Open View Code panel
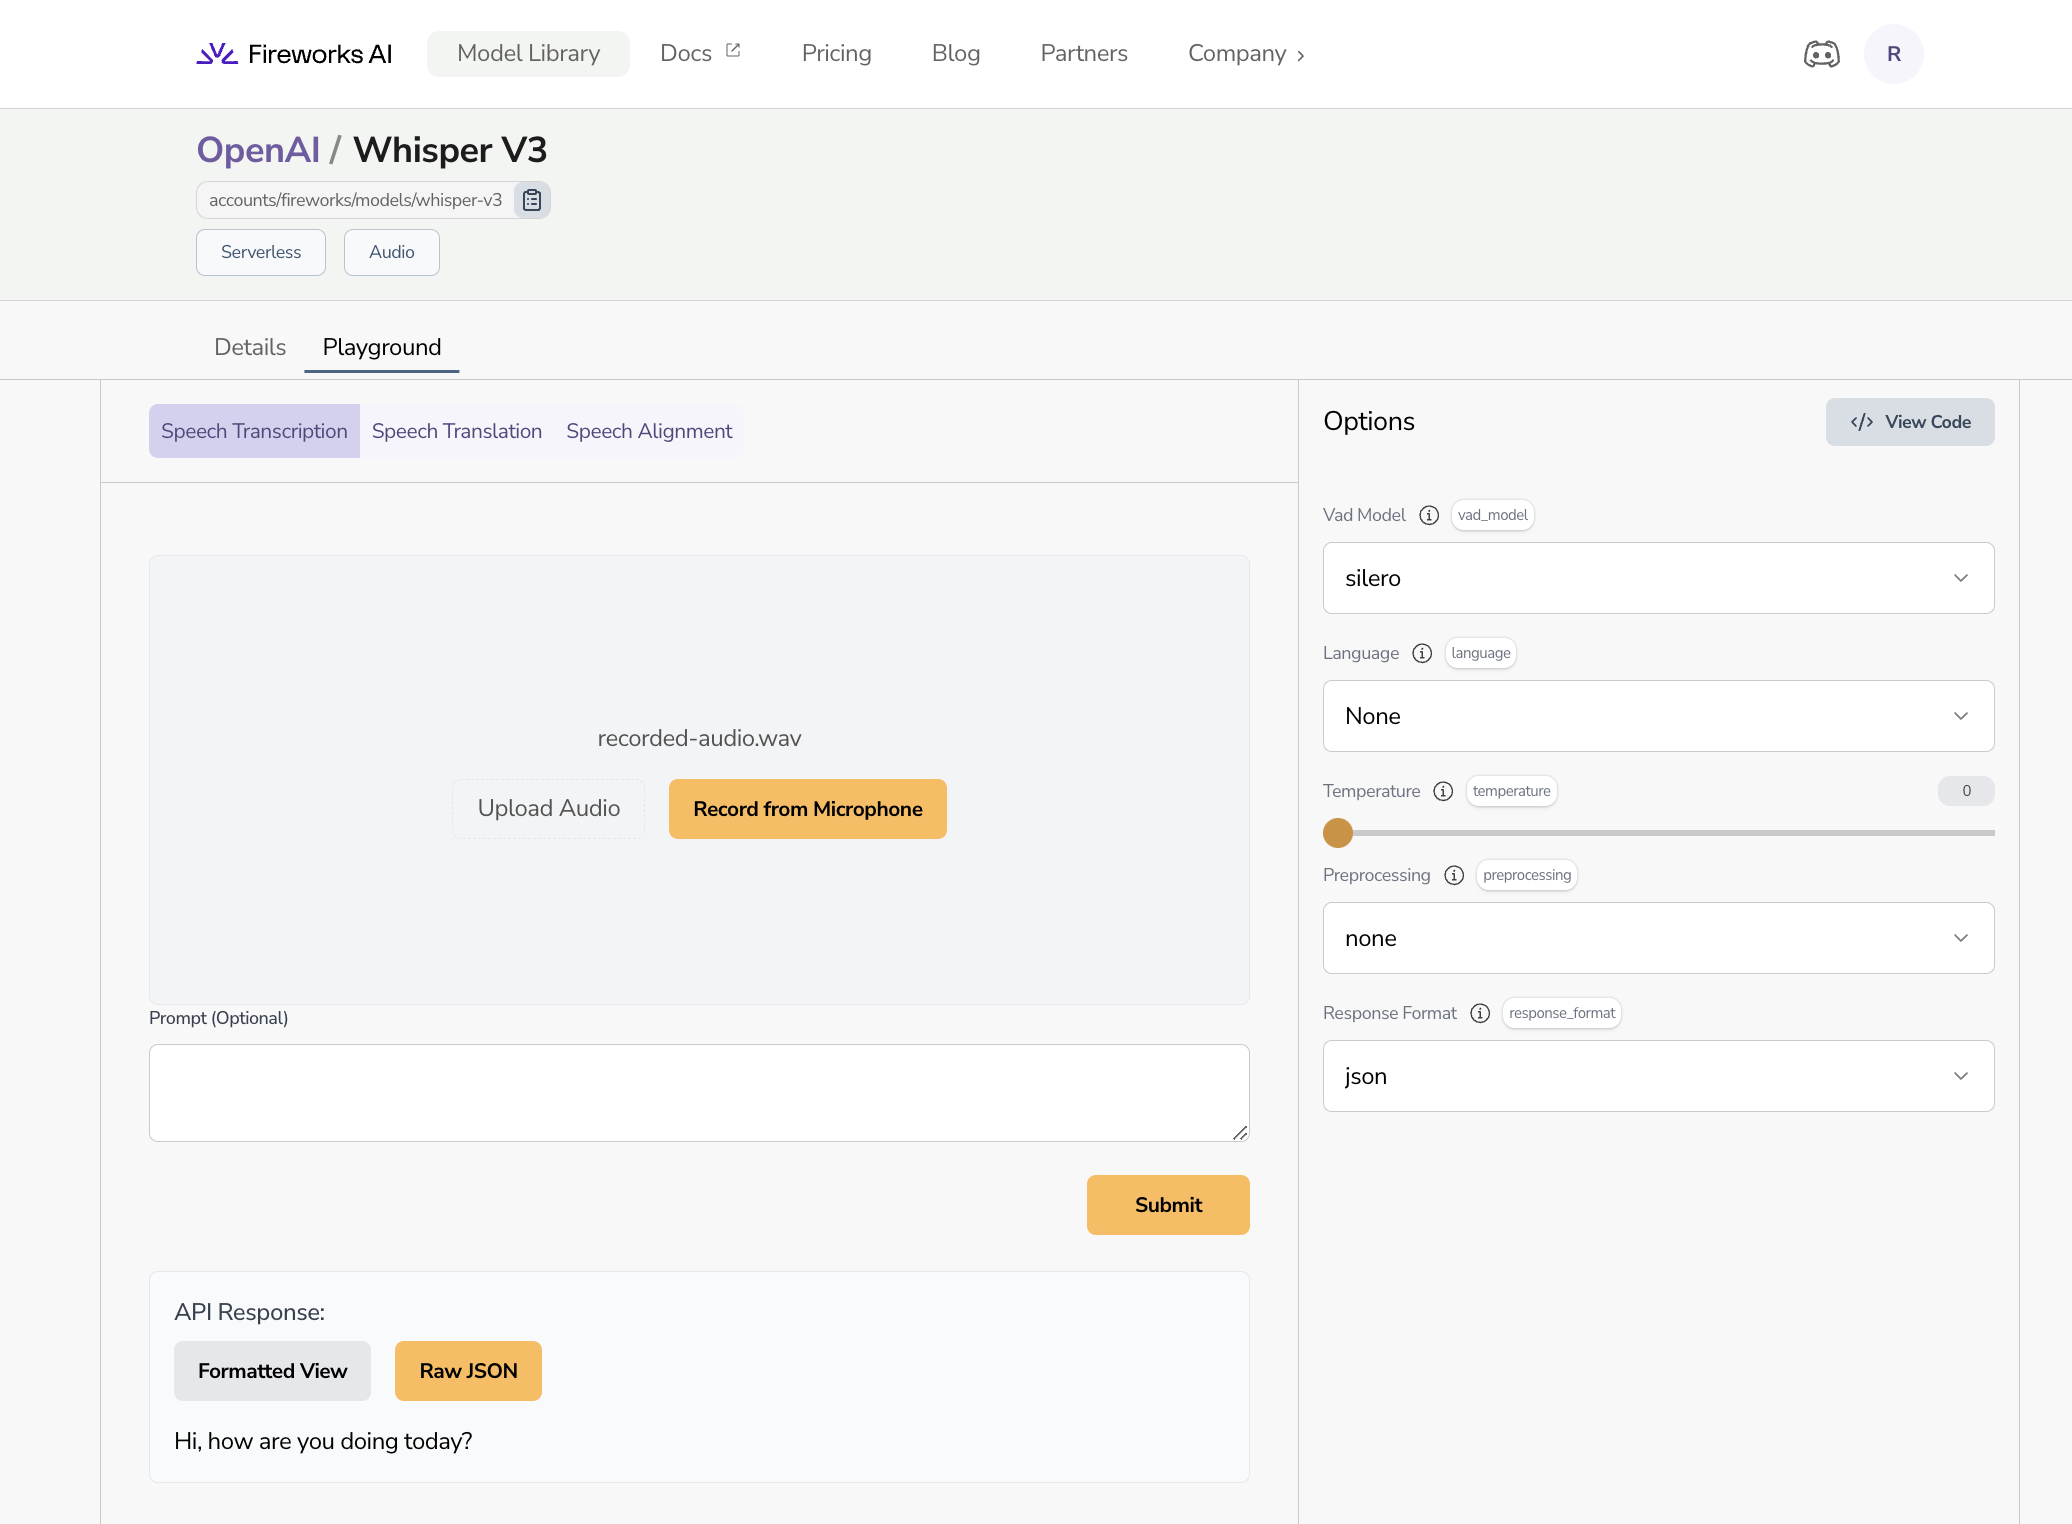Image resolution: width=2072 pixels, height=1524 pixels. tap(1910, 422)
